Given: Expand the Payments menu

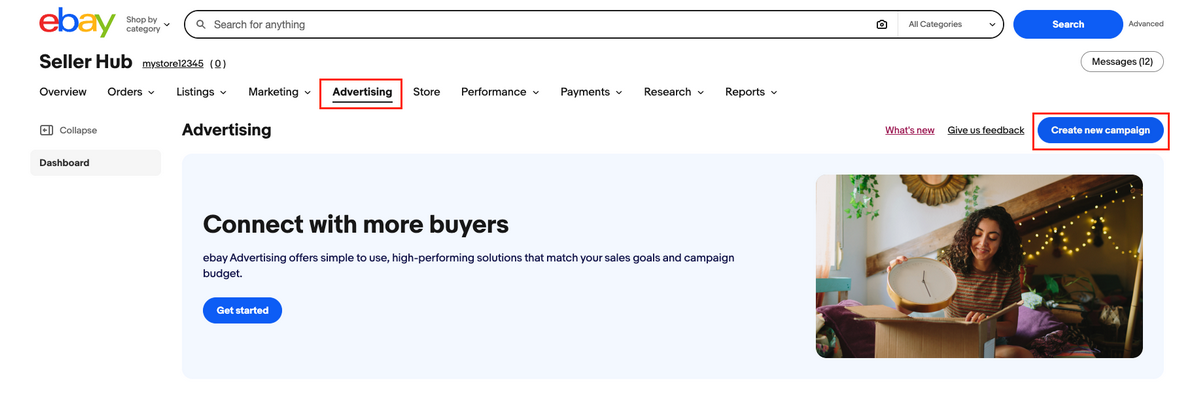Looking at the screenshot, I should point(591,92).
